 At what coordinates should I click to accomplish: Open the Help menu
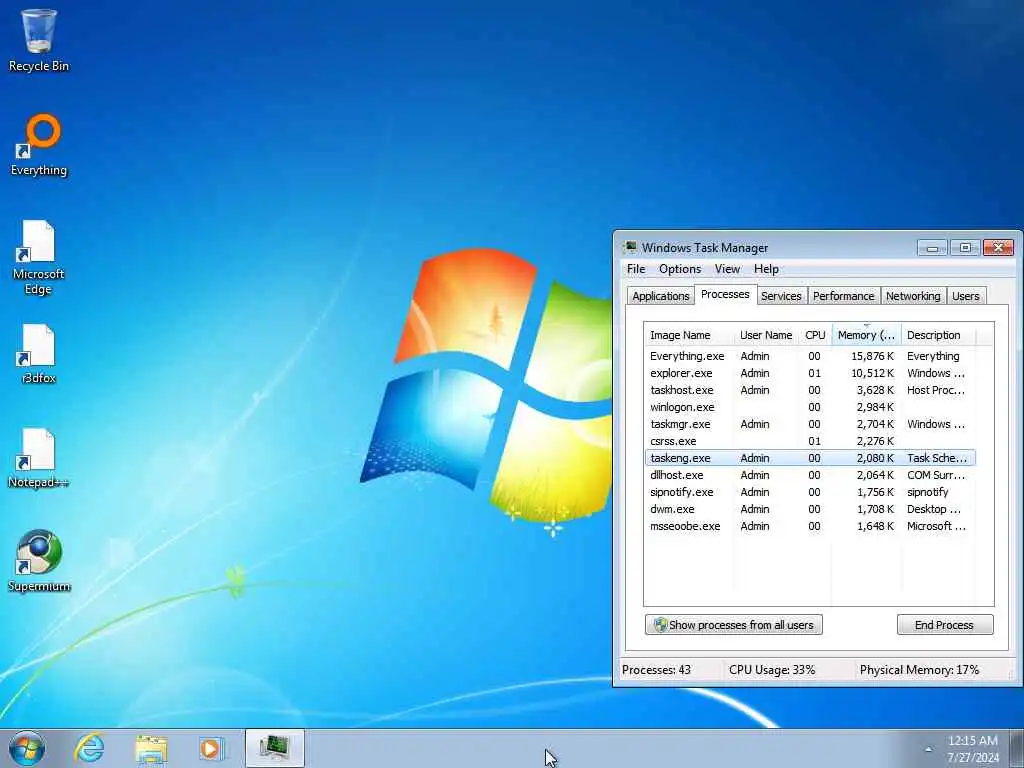pyautogui.click(x=766, y=269)
